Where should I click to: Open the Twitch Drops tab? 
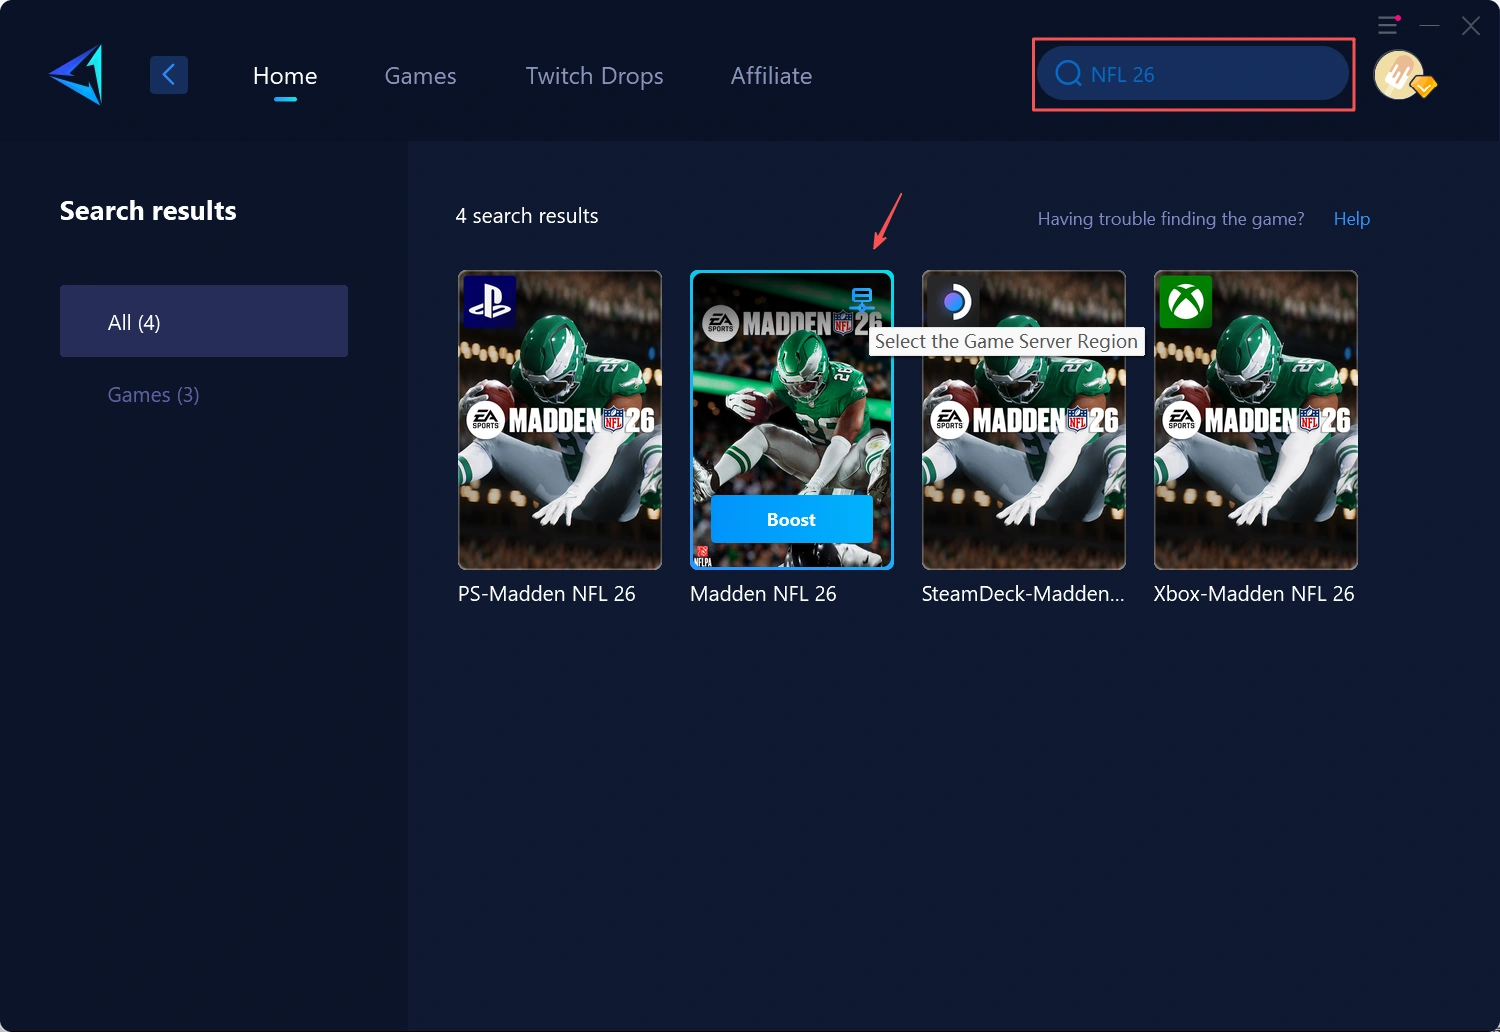594,75
